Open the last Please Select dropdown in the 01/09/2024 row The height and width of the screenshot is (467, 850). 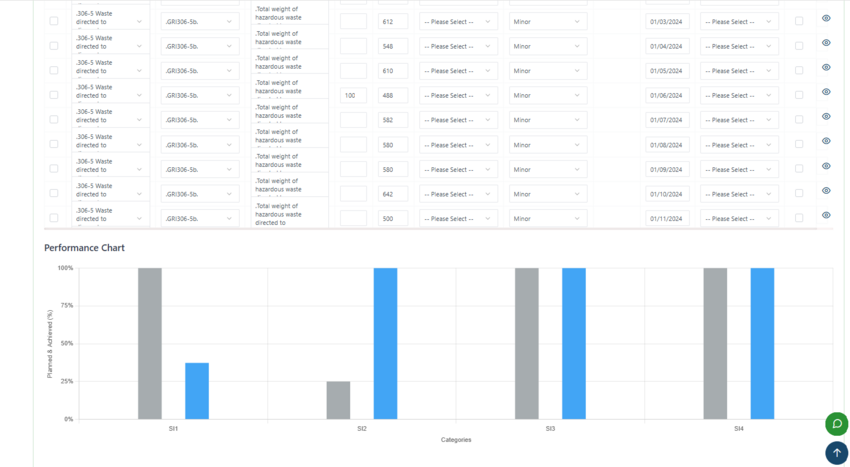tap(739, 170)
